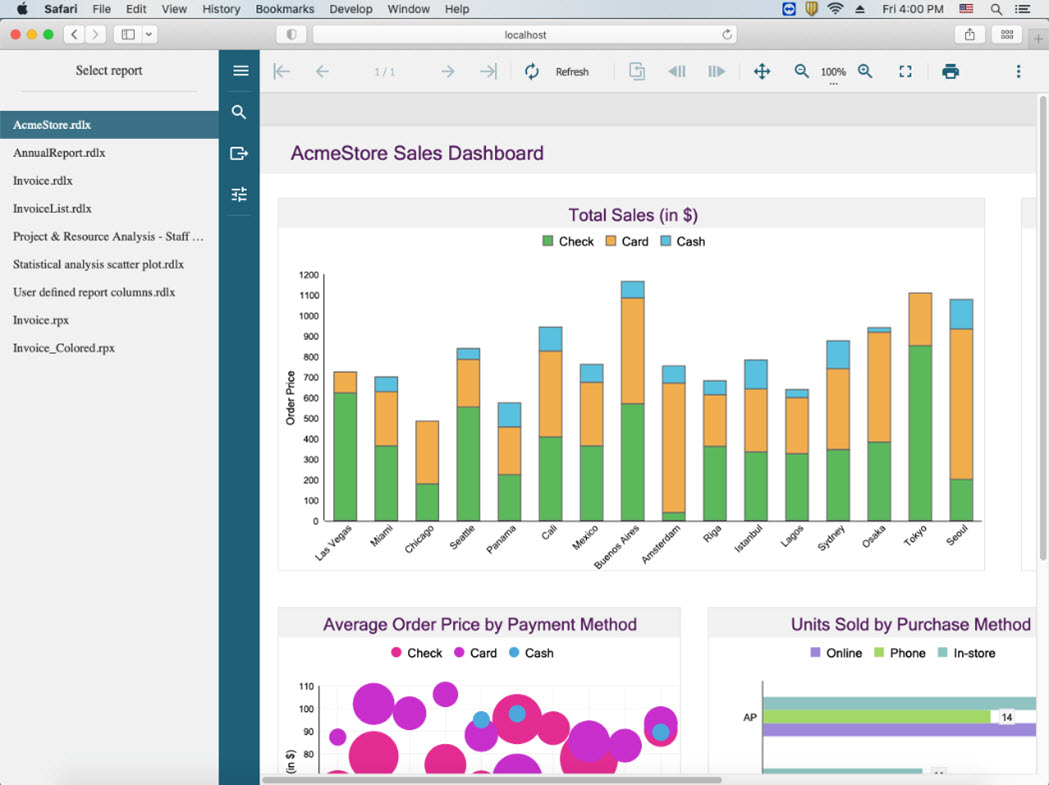The width and height of the screenshot is (1049, 785).
Task: Open the 100% zoom level dropdown
Action: [x=833, y=74]
